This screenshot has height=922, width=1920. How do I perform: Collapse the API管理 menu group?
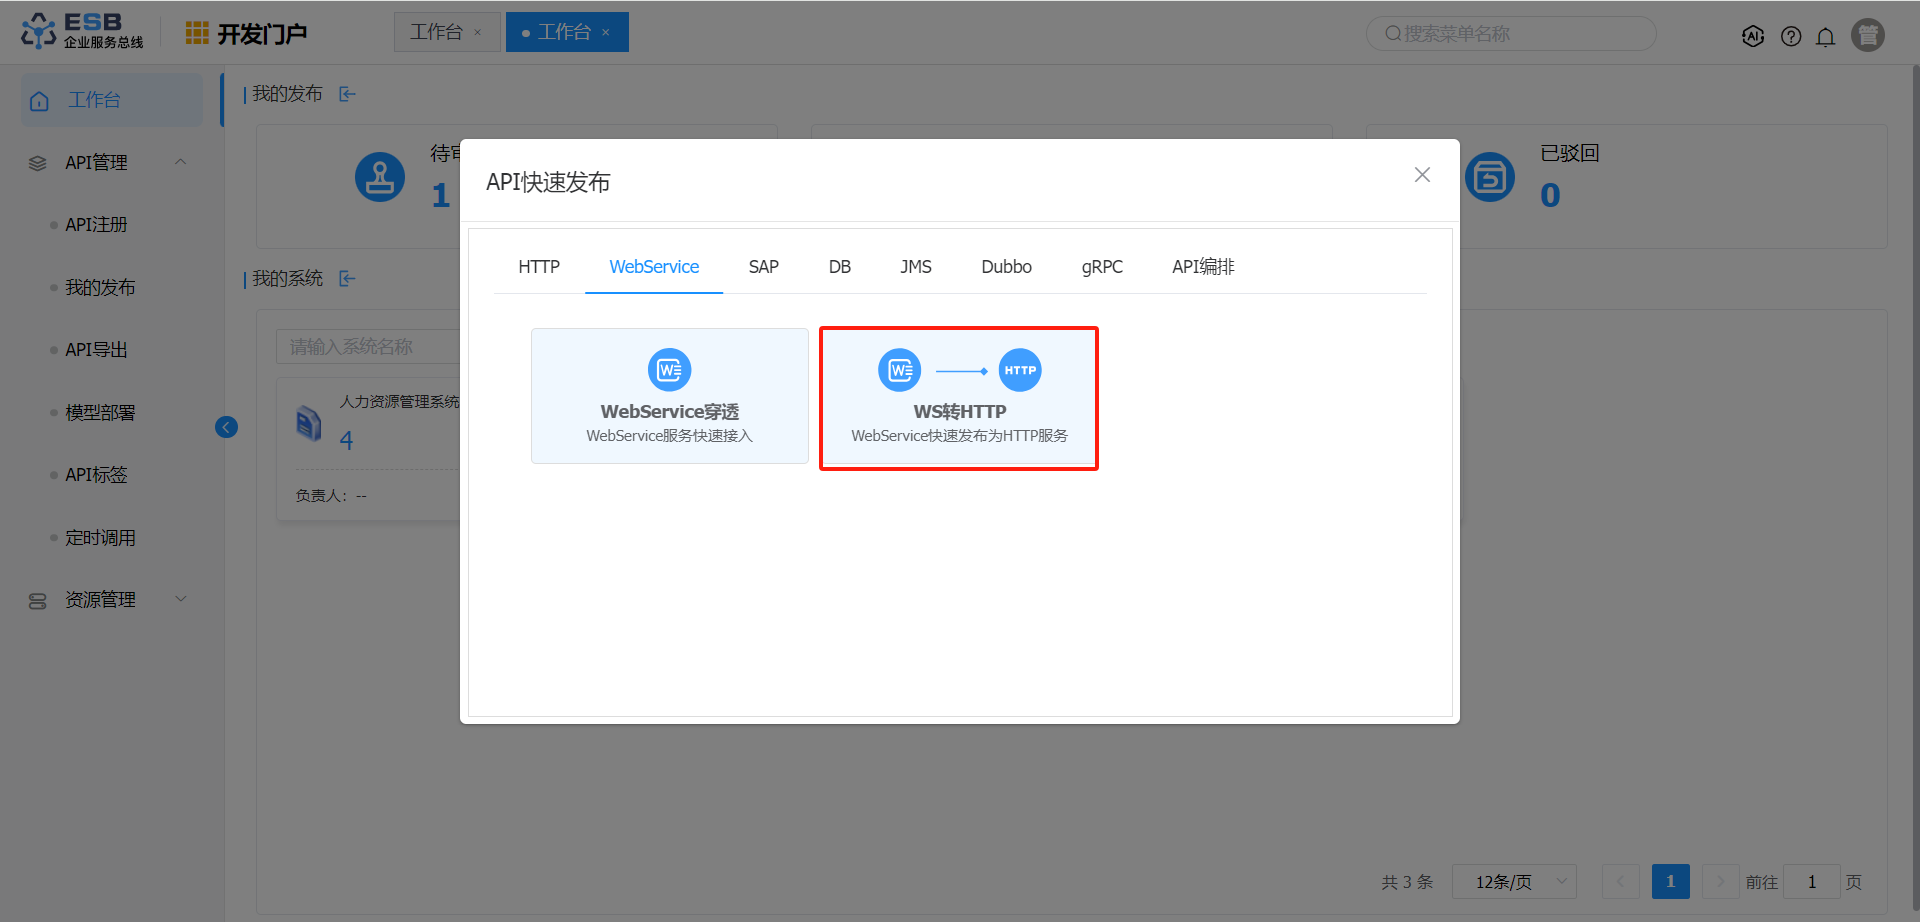click(181, 162)
